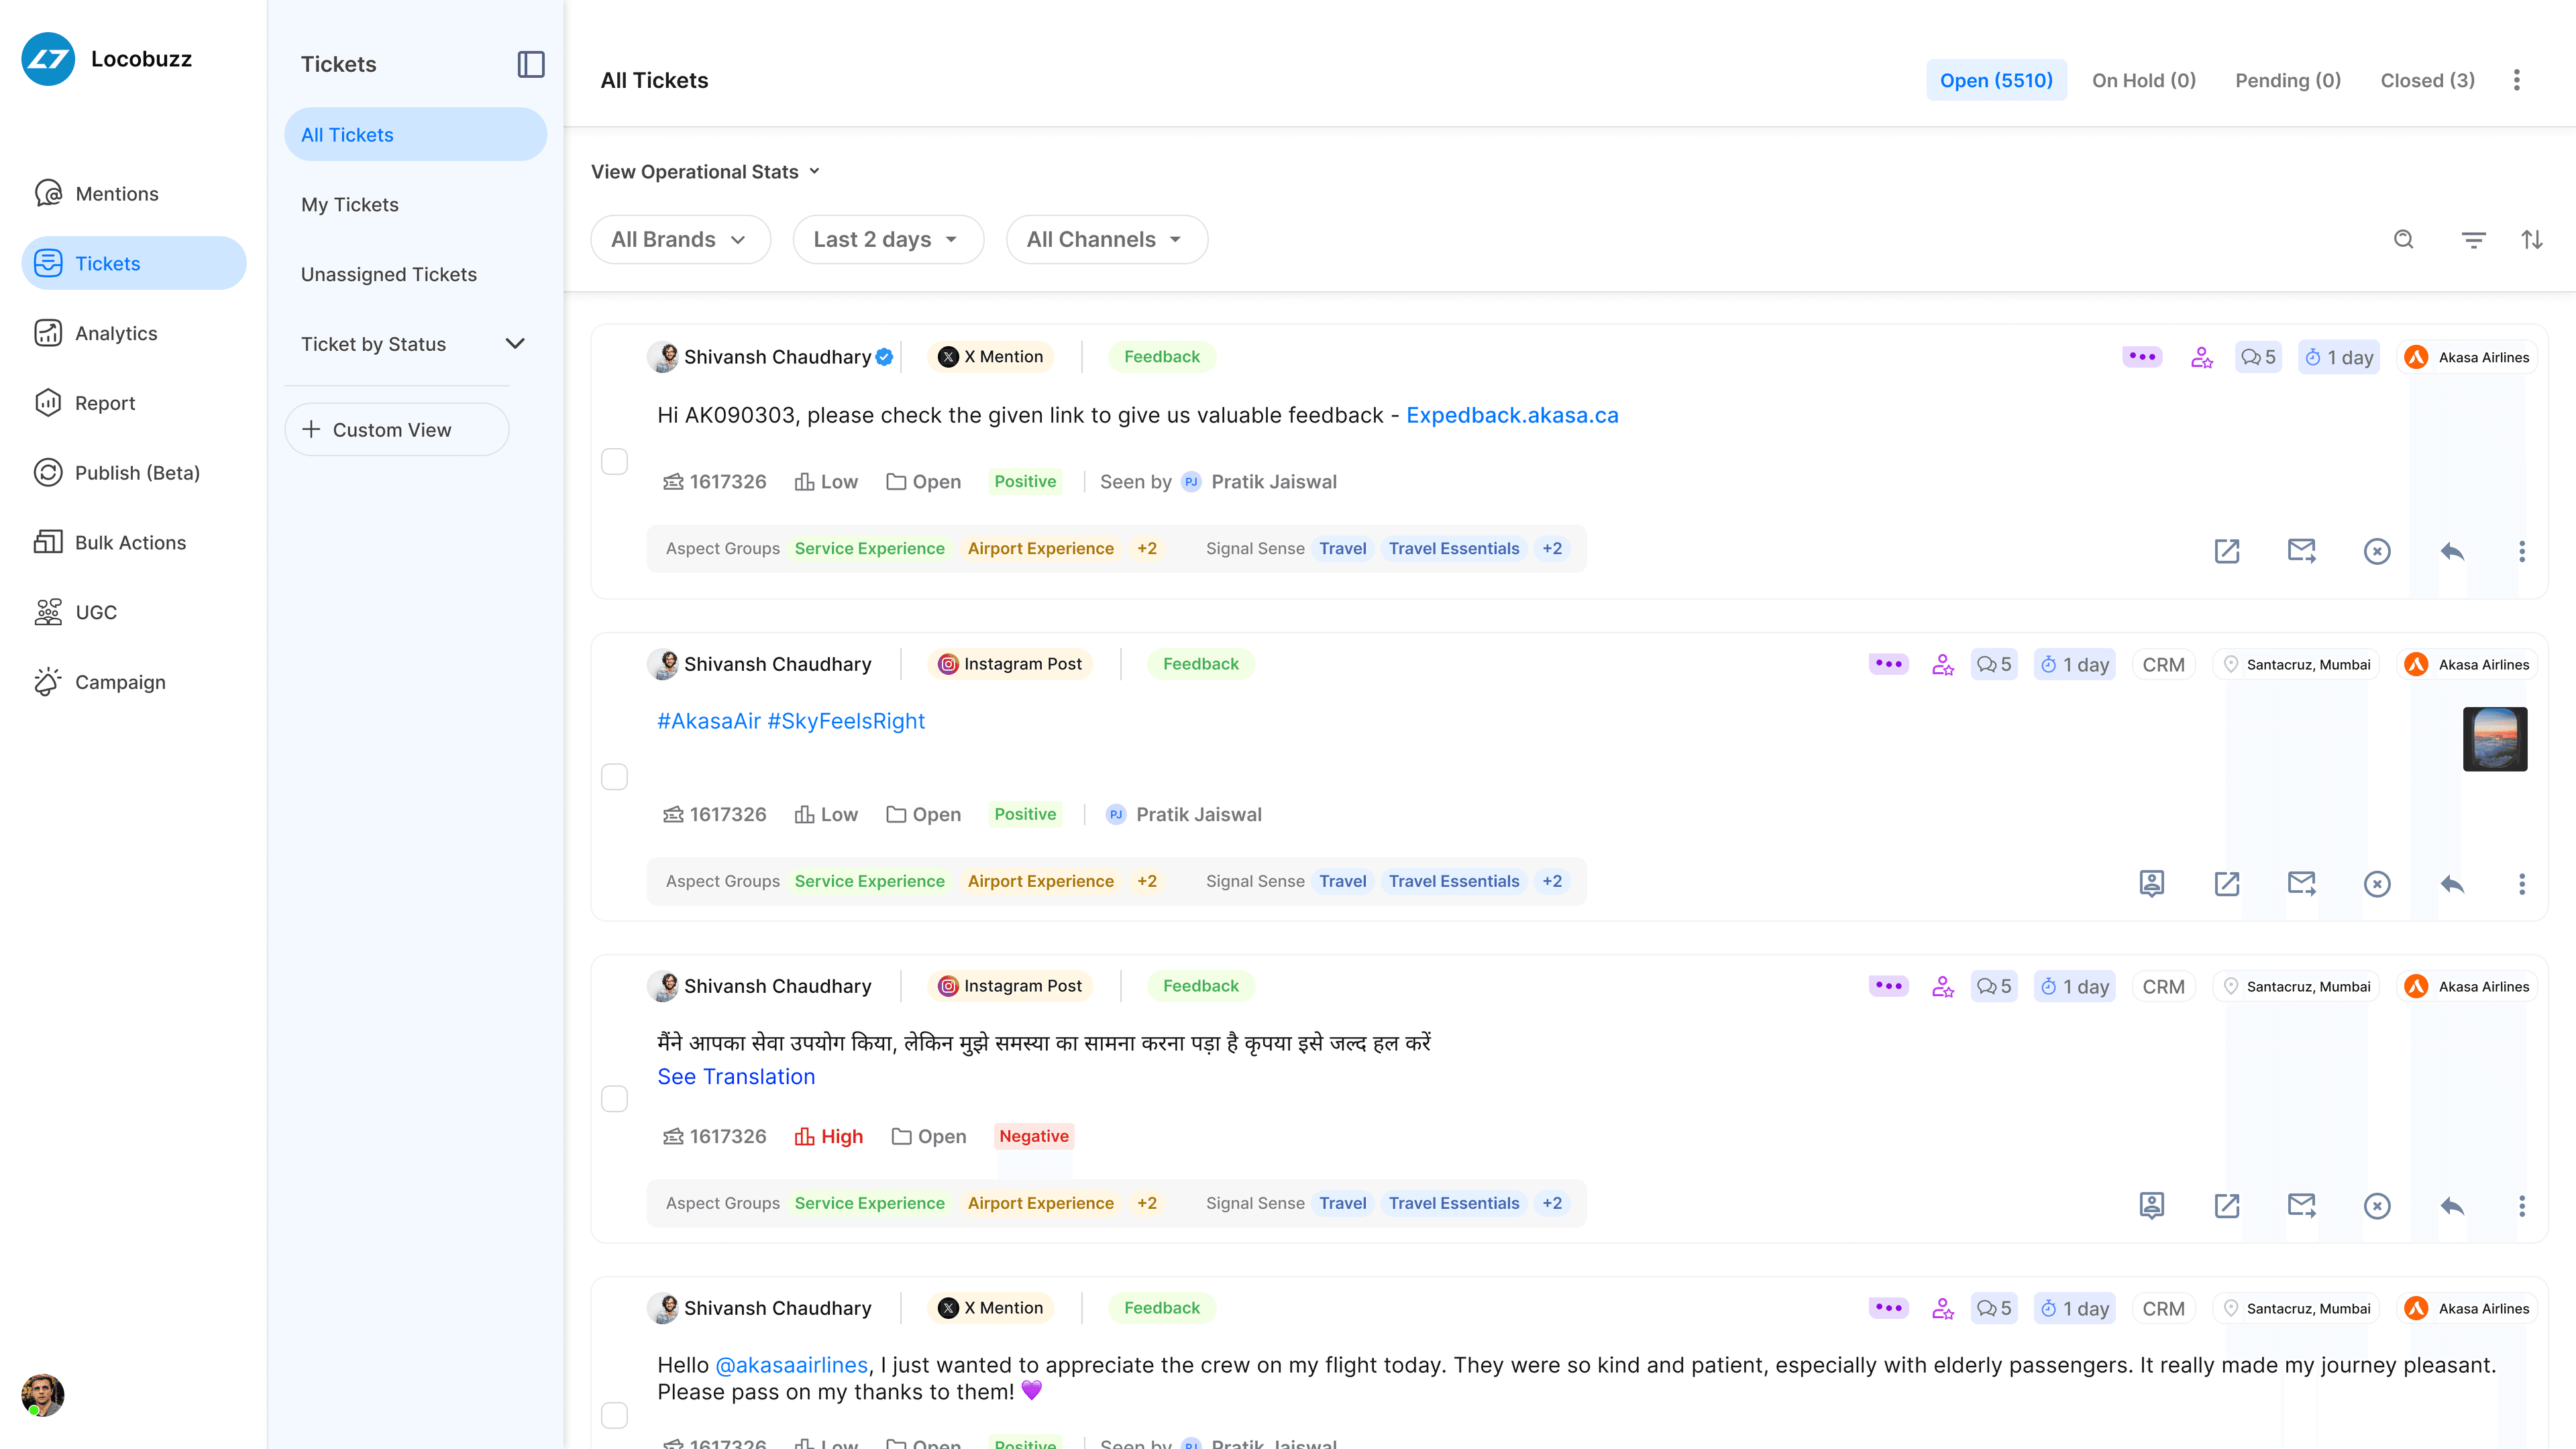Switch to Closed (3) tab
The height and width of the screenshot is (1449, 2576).
click(2428, 80)
